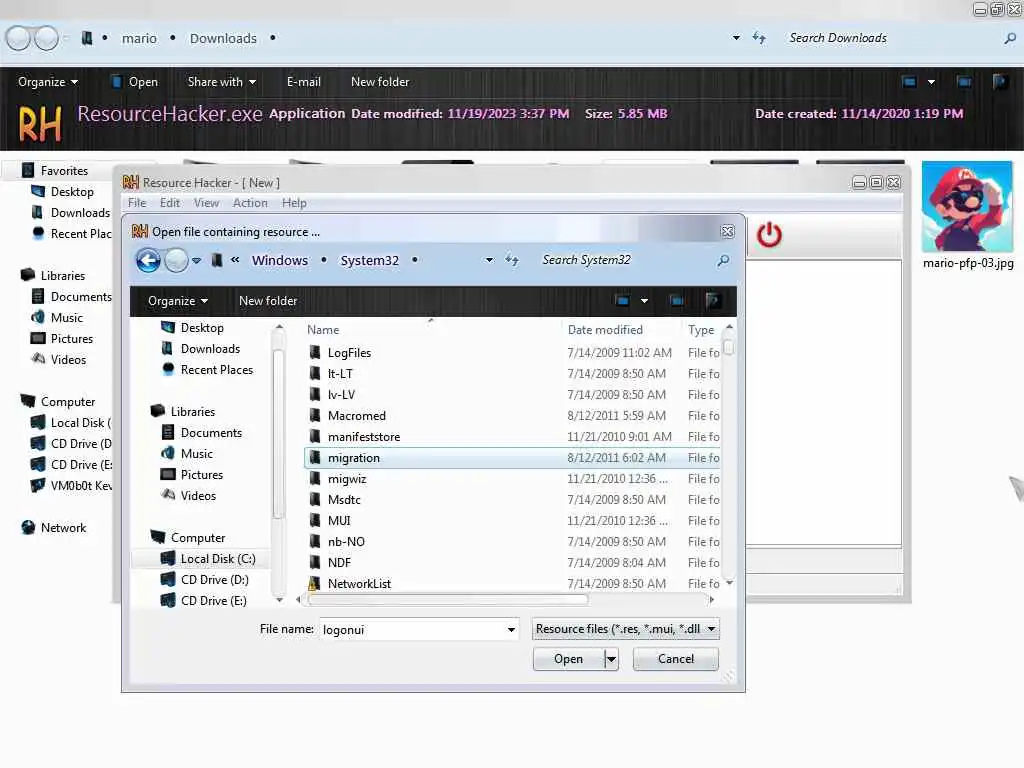Click the Name column header

(x=323, y=330)
